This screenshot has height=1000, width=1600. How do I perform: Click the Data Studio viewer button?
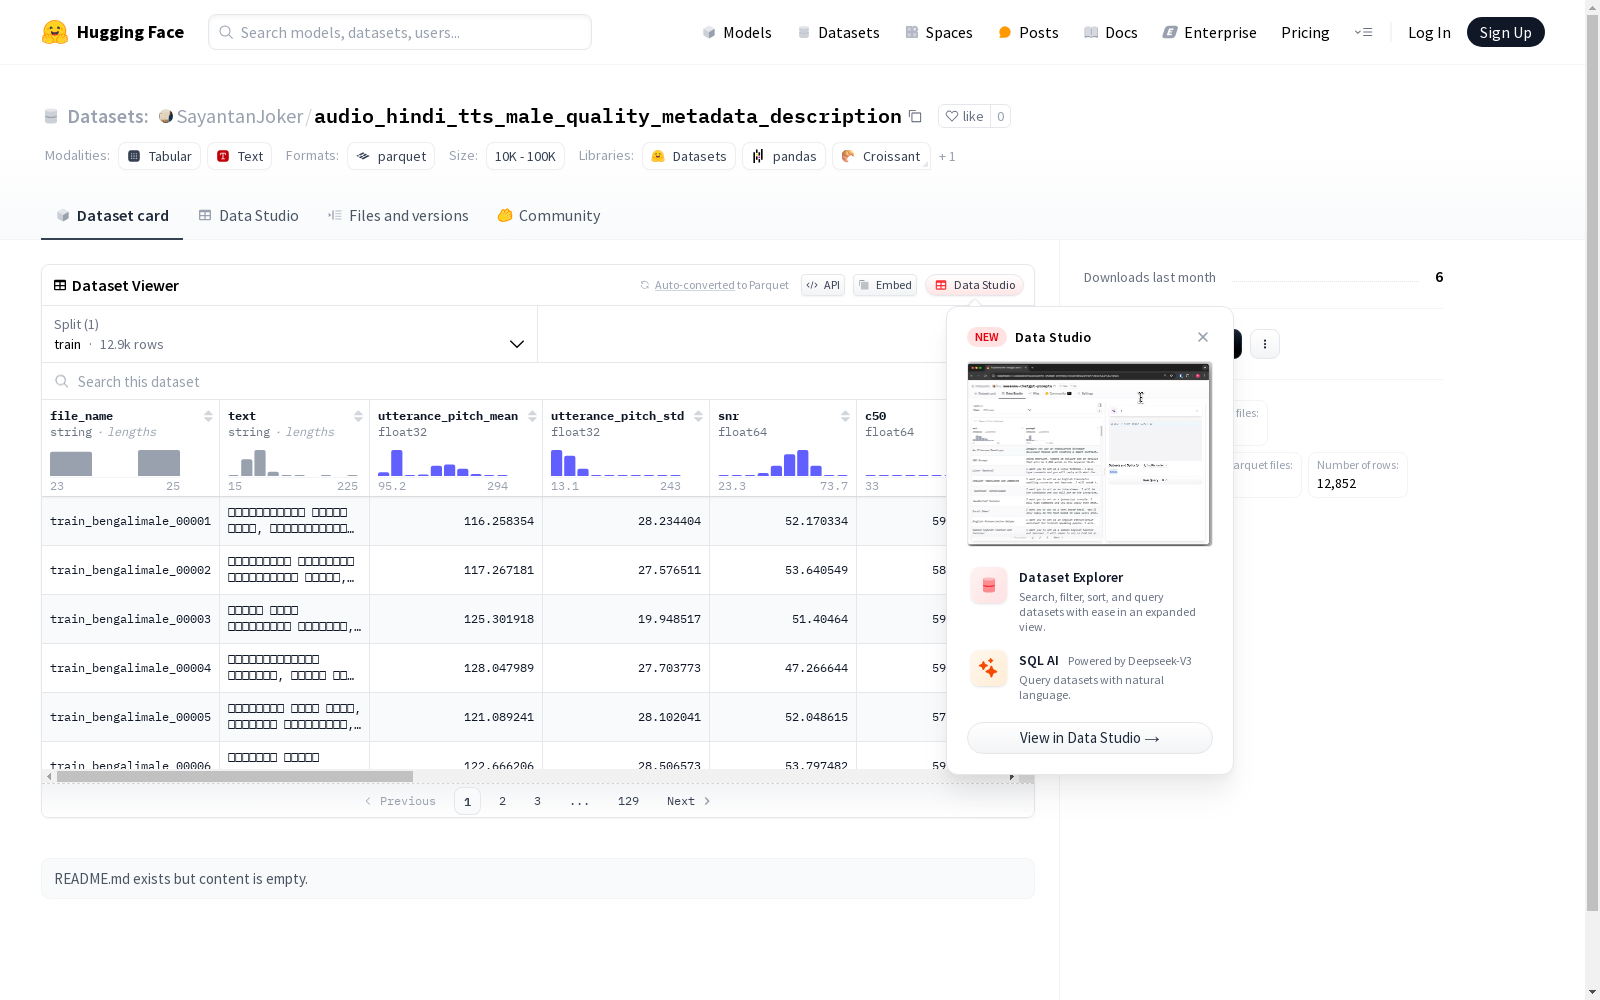pyautogui.click(x=974, y=285)
